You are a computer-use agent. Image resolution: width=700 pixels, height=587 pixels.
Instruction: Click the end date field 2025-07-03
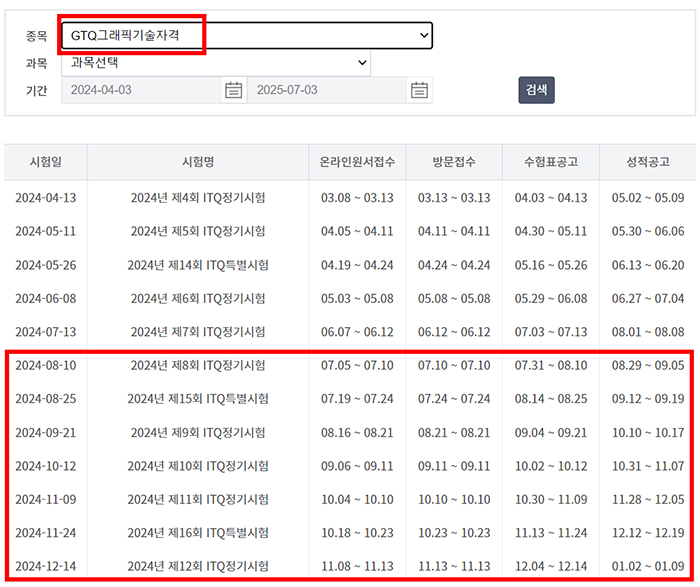click(327, 90)
